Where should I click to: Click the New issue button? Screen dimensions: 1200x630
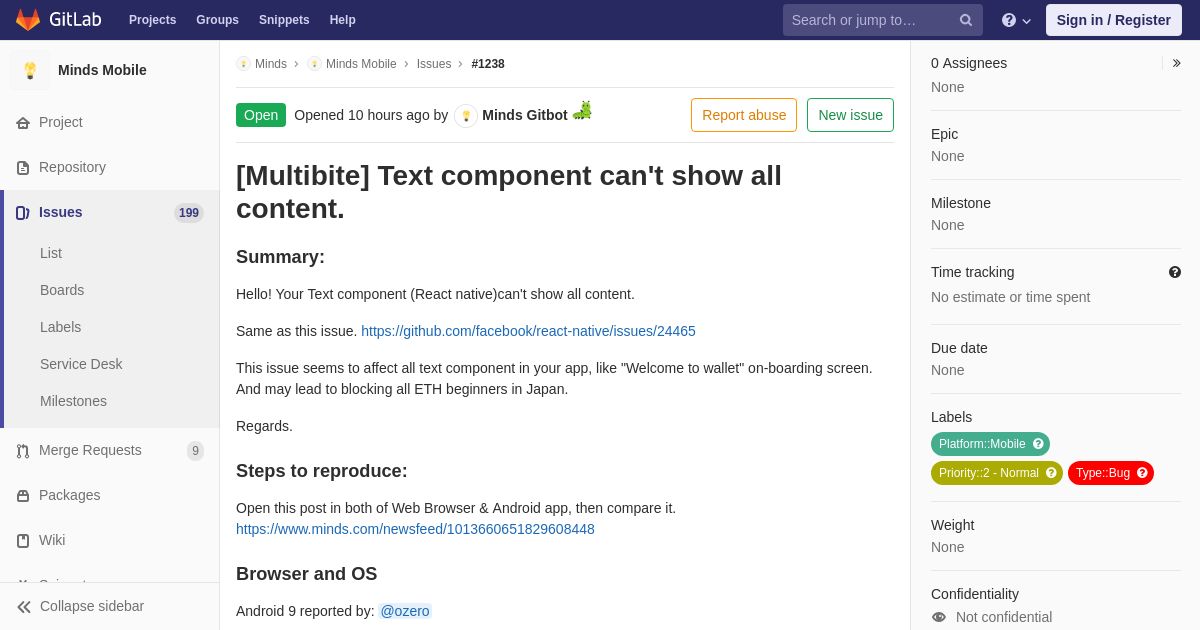(850, 115)
